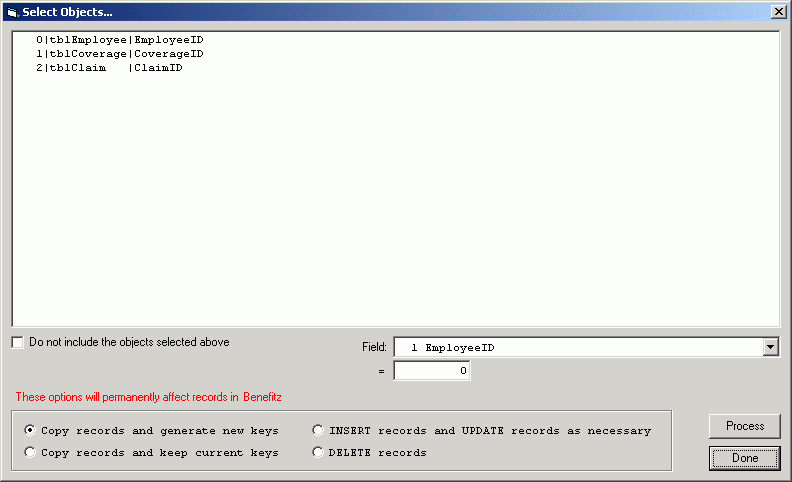
Task: Click the Done button
Action: (744, 458)
